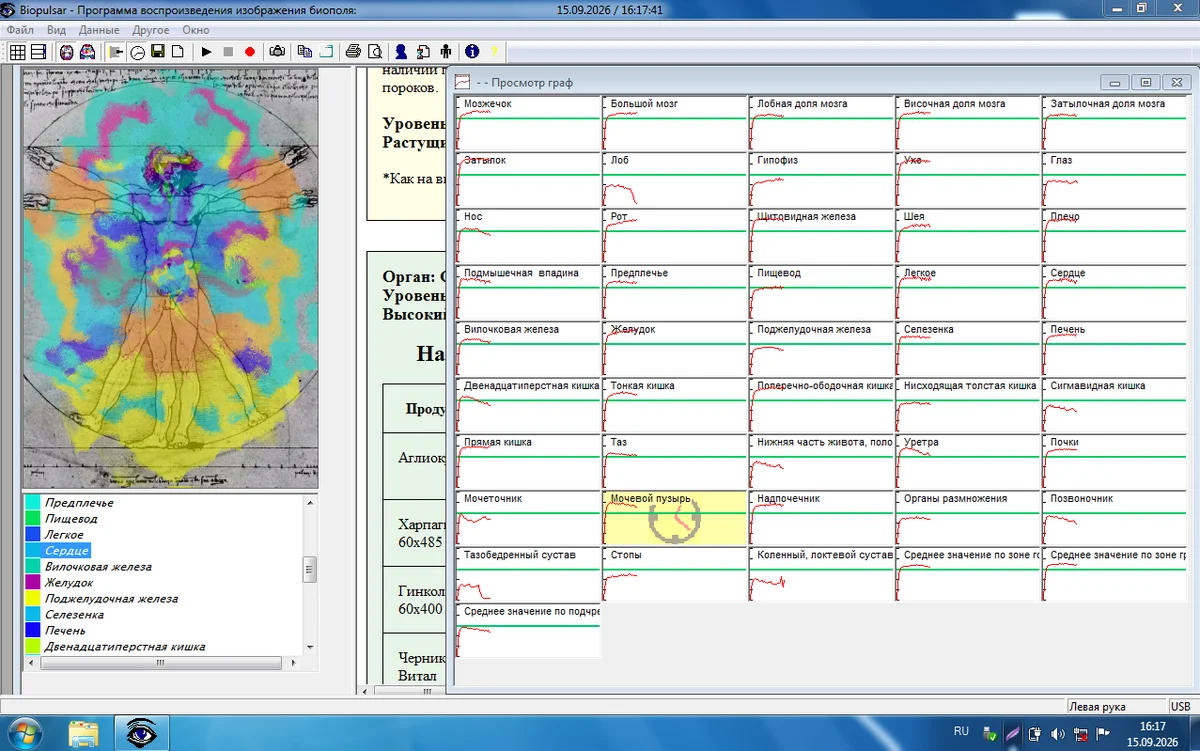
Task: Click the Biopulsar eye taskbar icon
Action: click(141, 733)
